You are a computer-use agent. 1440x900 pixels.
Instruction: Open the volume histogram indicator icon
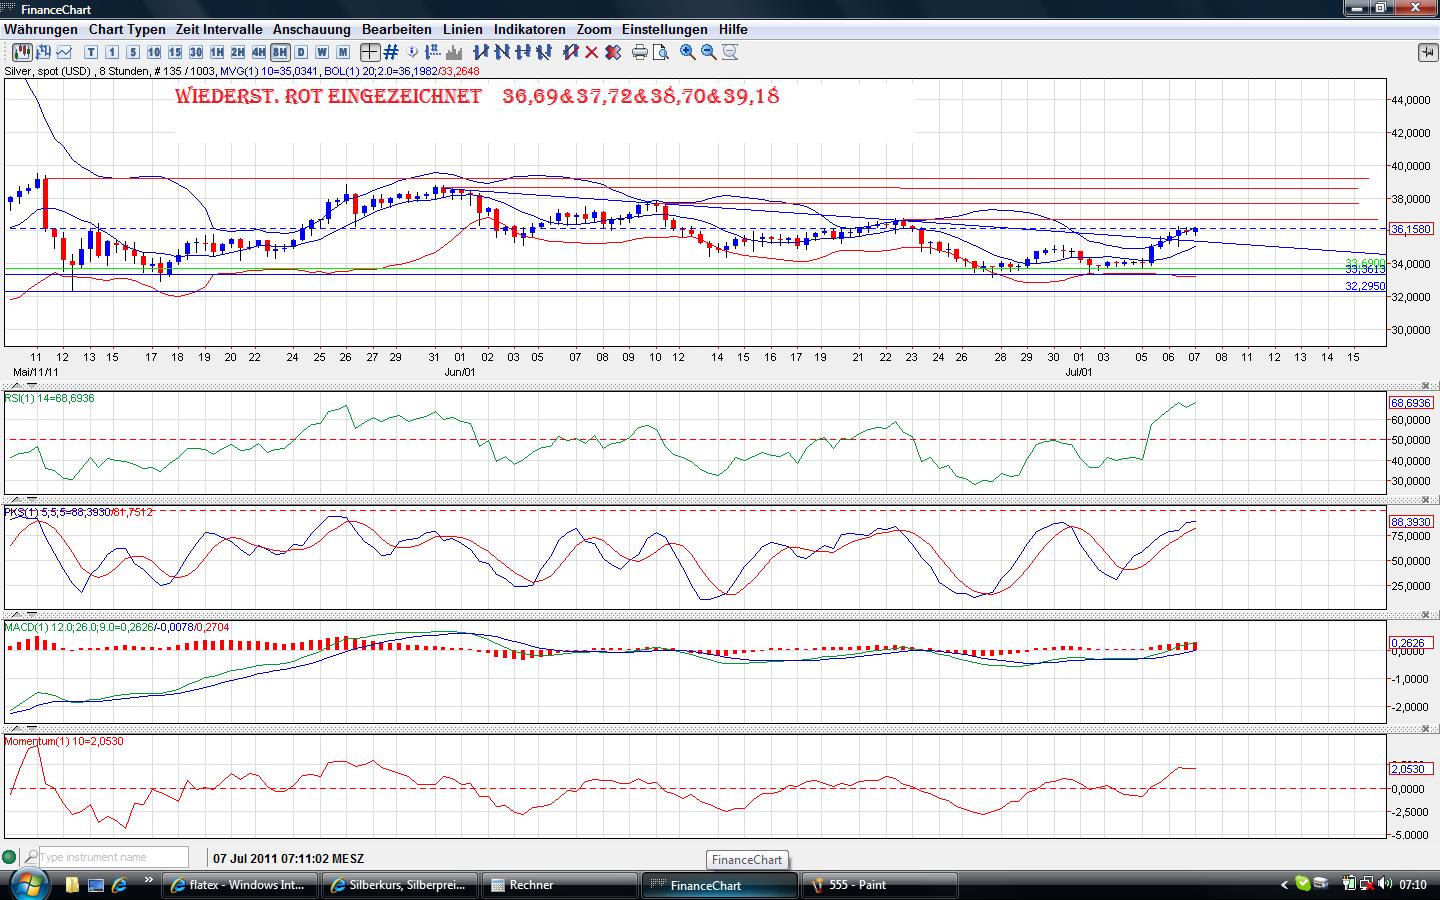[455, 52]
